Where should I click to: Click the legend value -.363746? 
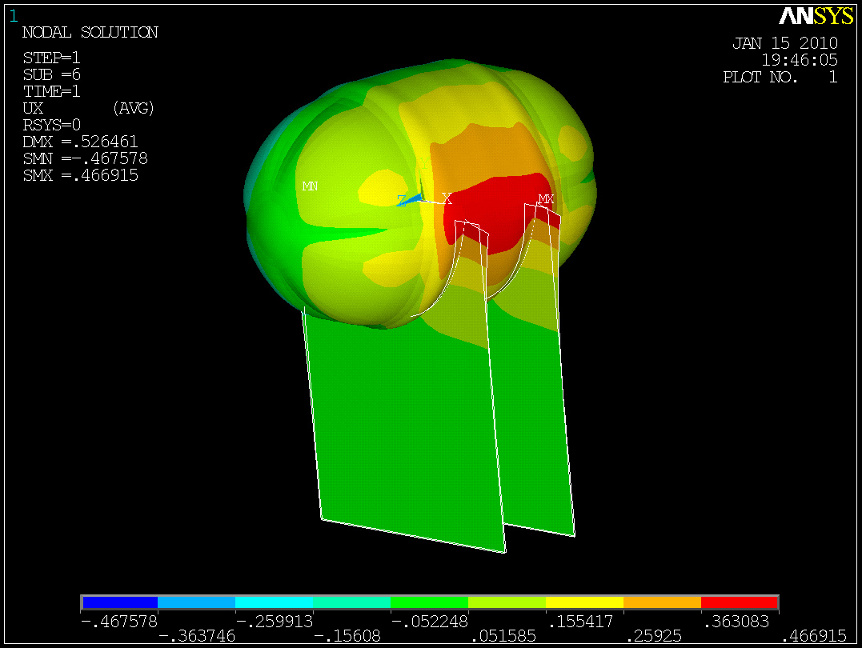pyautogui.click(x=197, y=636)
